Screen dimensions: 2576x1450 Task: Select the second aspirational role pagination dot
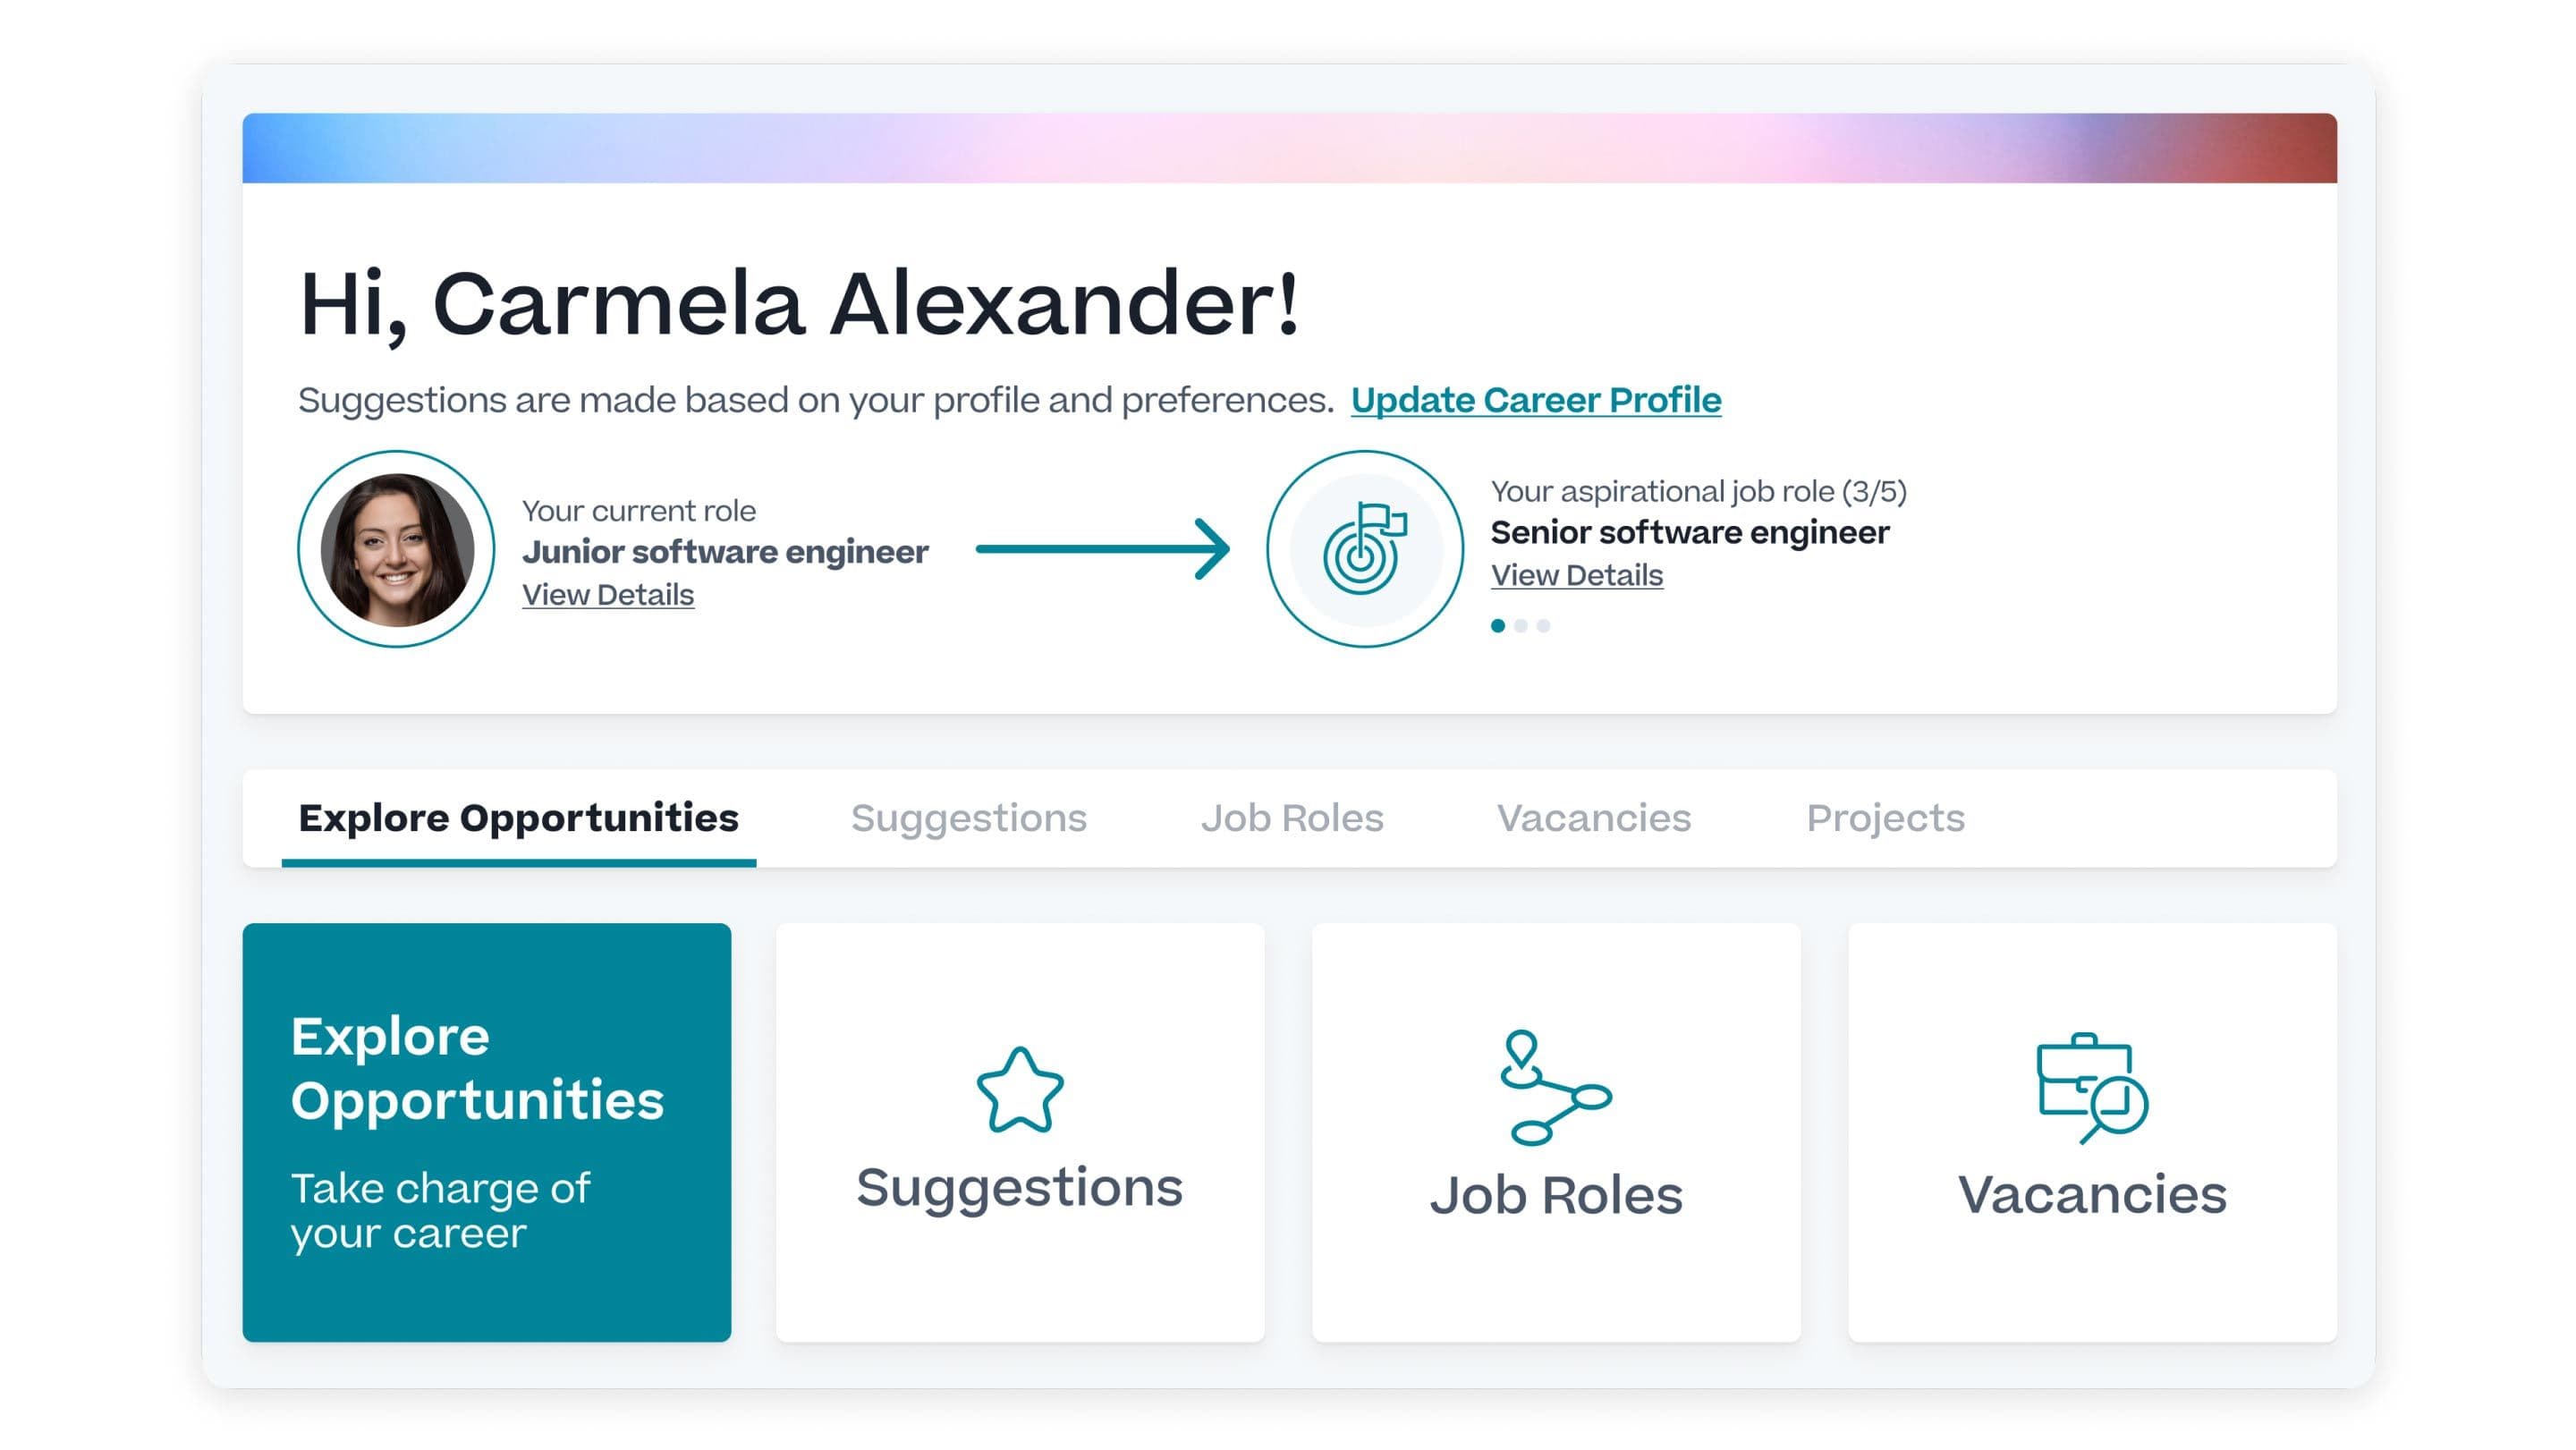pyautogui.click(x=1520, y=626)
